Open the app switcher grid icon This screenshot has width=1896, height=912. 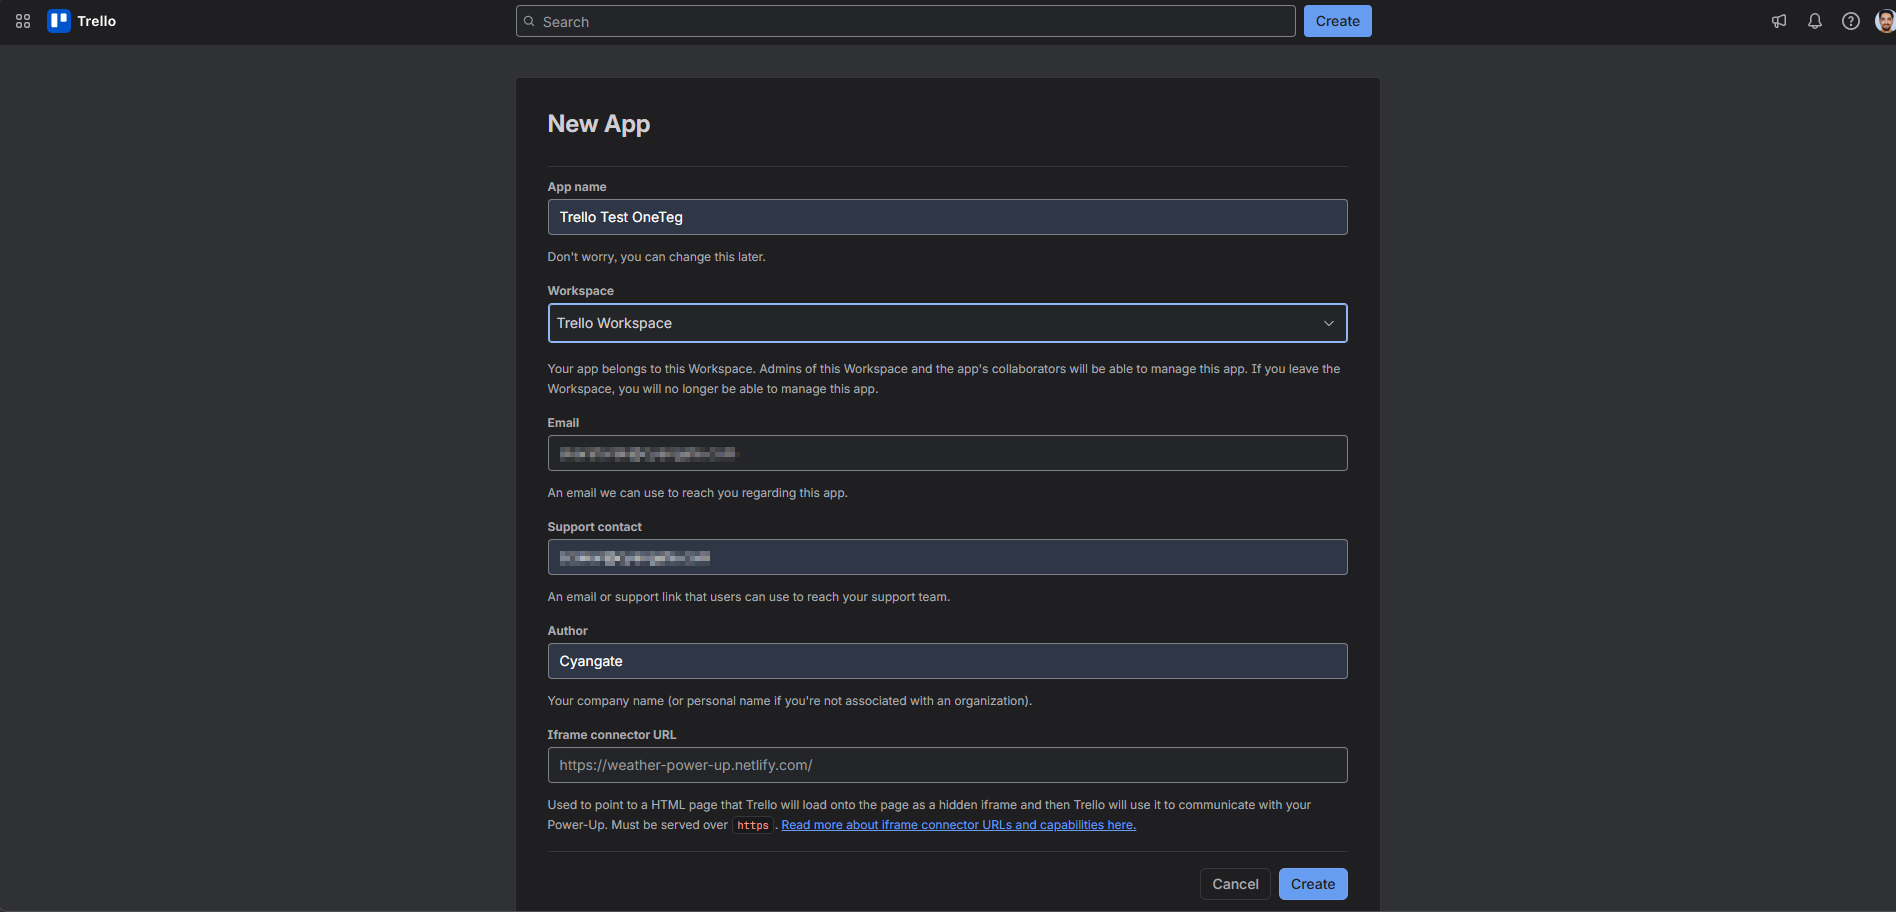pyautogui.click(x=23, y=21)
